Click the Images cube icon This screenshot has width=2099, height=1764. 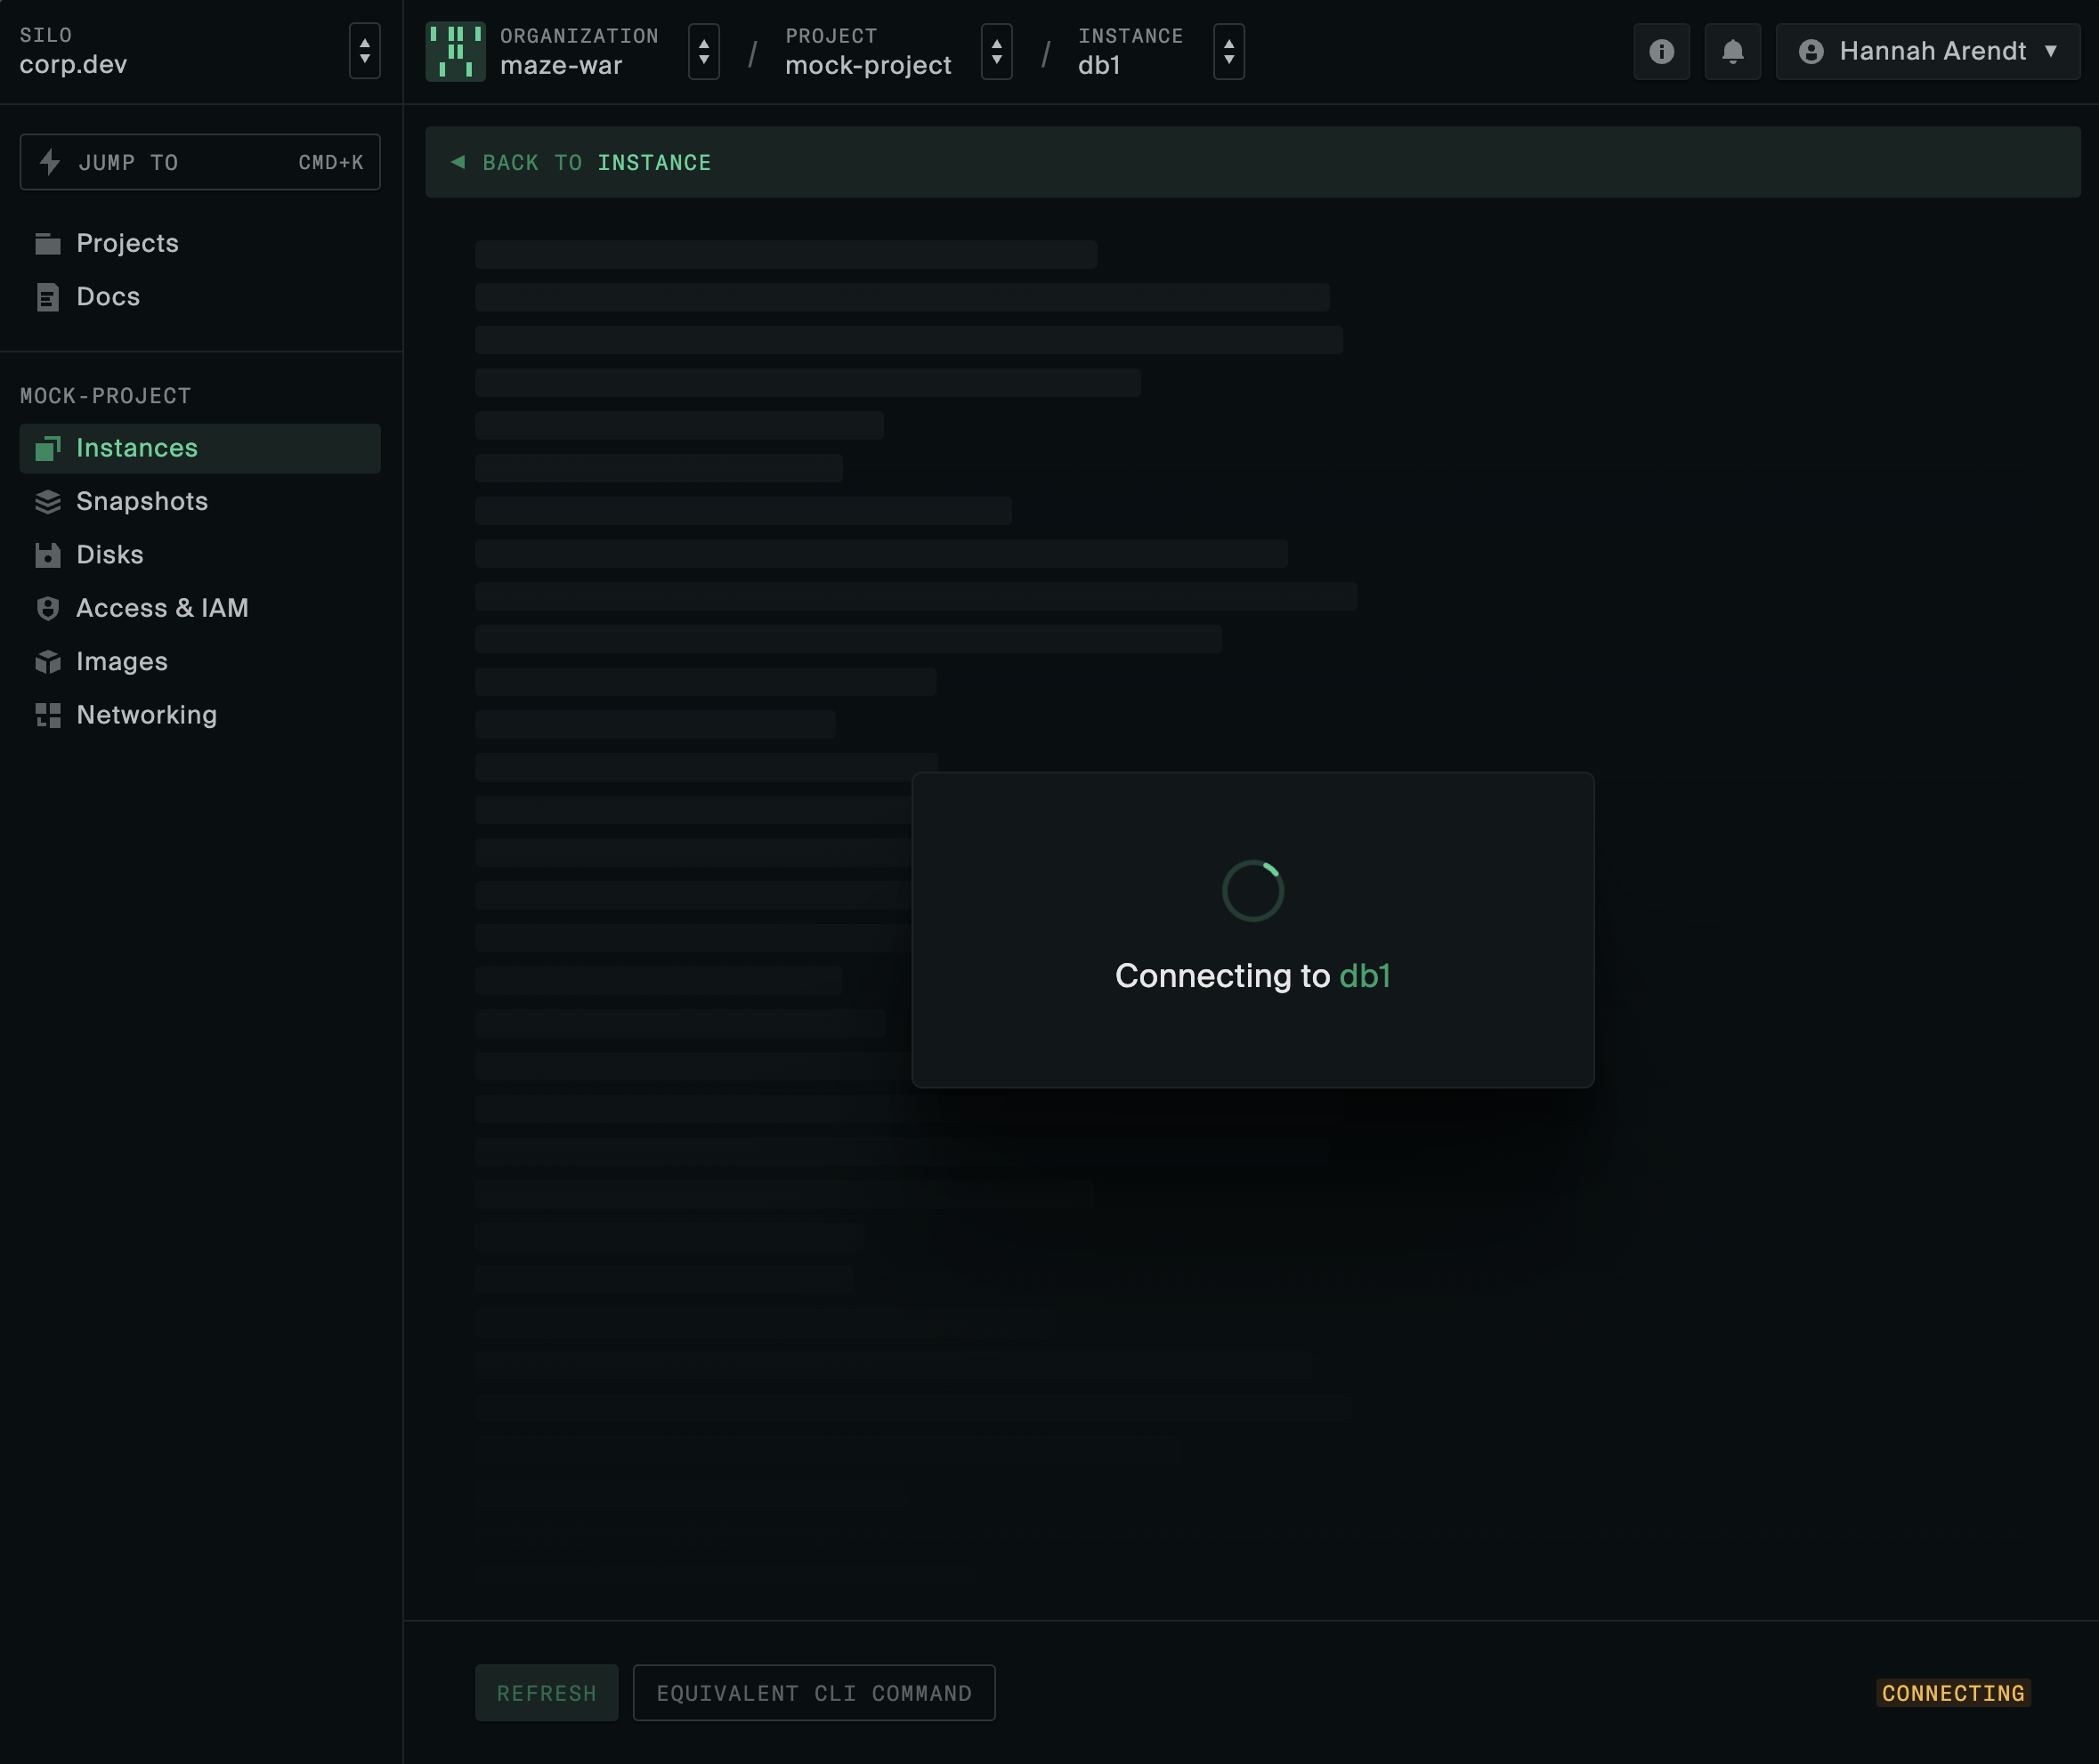(x=47, y=662)
